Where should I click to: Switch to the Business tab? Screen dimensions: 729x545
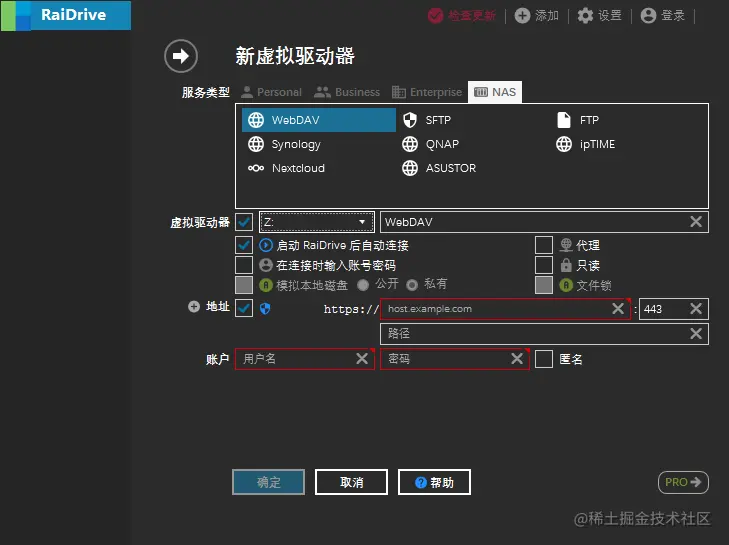tap(347, 92)
